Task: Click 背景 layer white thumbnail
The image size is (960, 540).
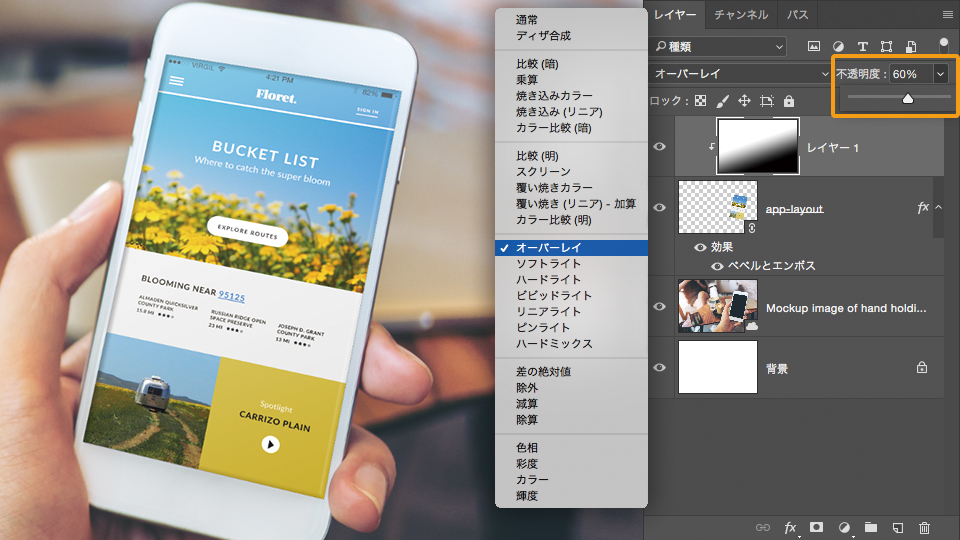Action: coord(718,367)
